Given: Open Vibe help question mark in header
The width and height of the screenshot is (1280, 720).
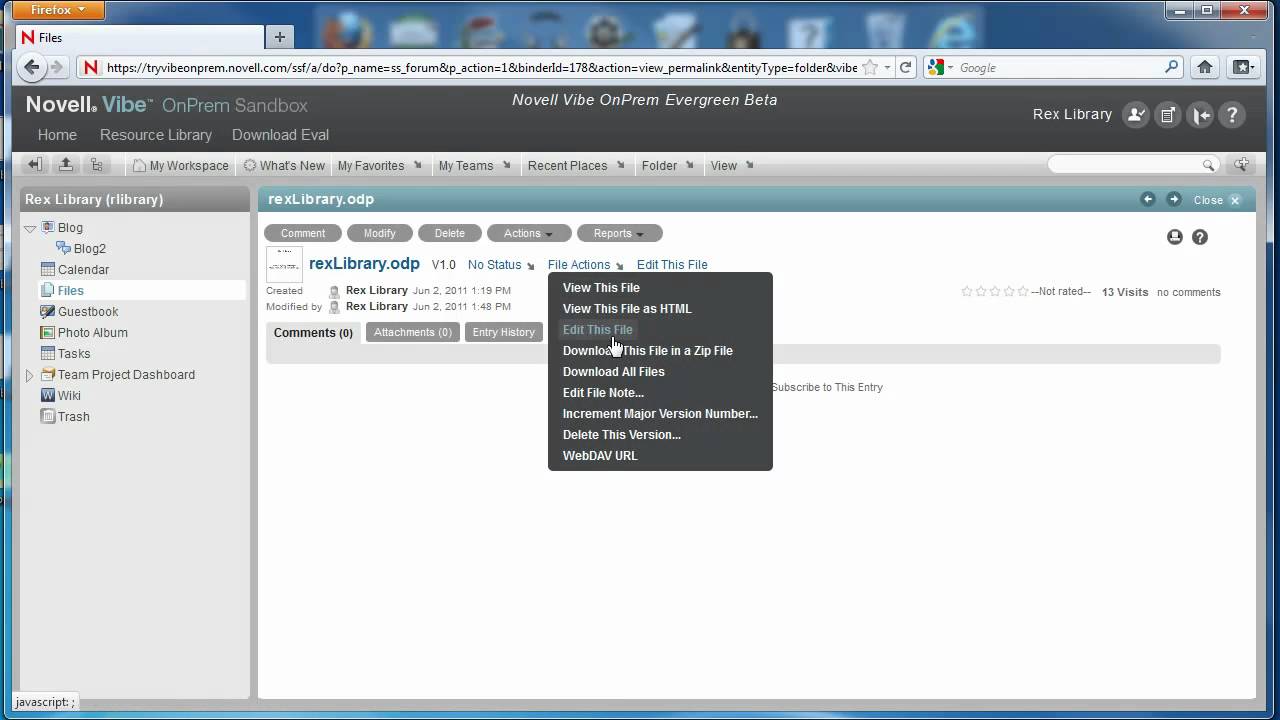Looking at the screenshot, I should (1232, 115).
